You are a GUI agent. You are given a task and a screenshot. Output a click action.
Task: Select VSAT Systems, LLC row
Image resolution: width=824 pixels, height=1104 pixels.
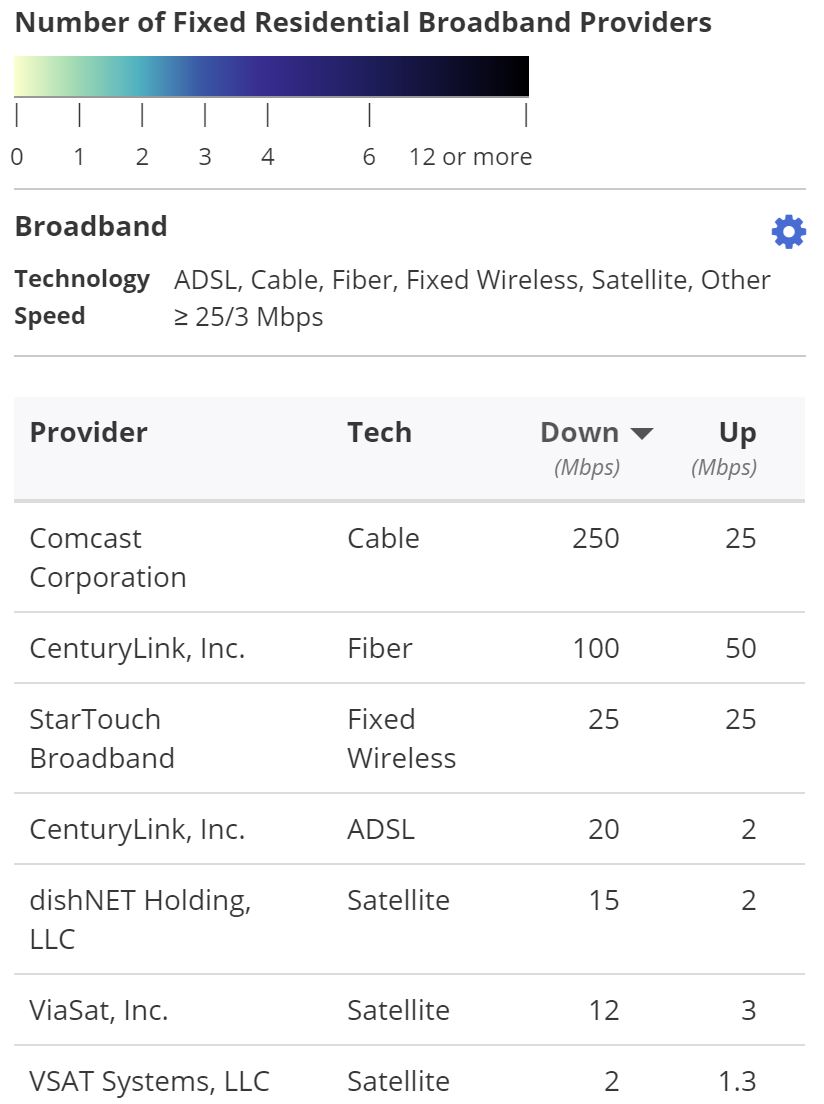click(409, 1075)
